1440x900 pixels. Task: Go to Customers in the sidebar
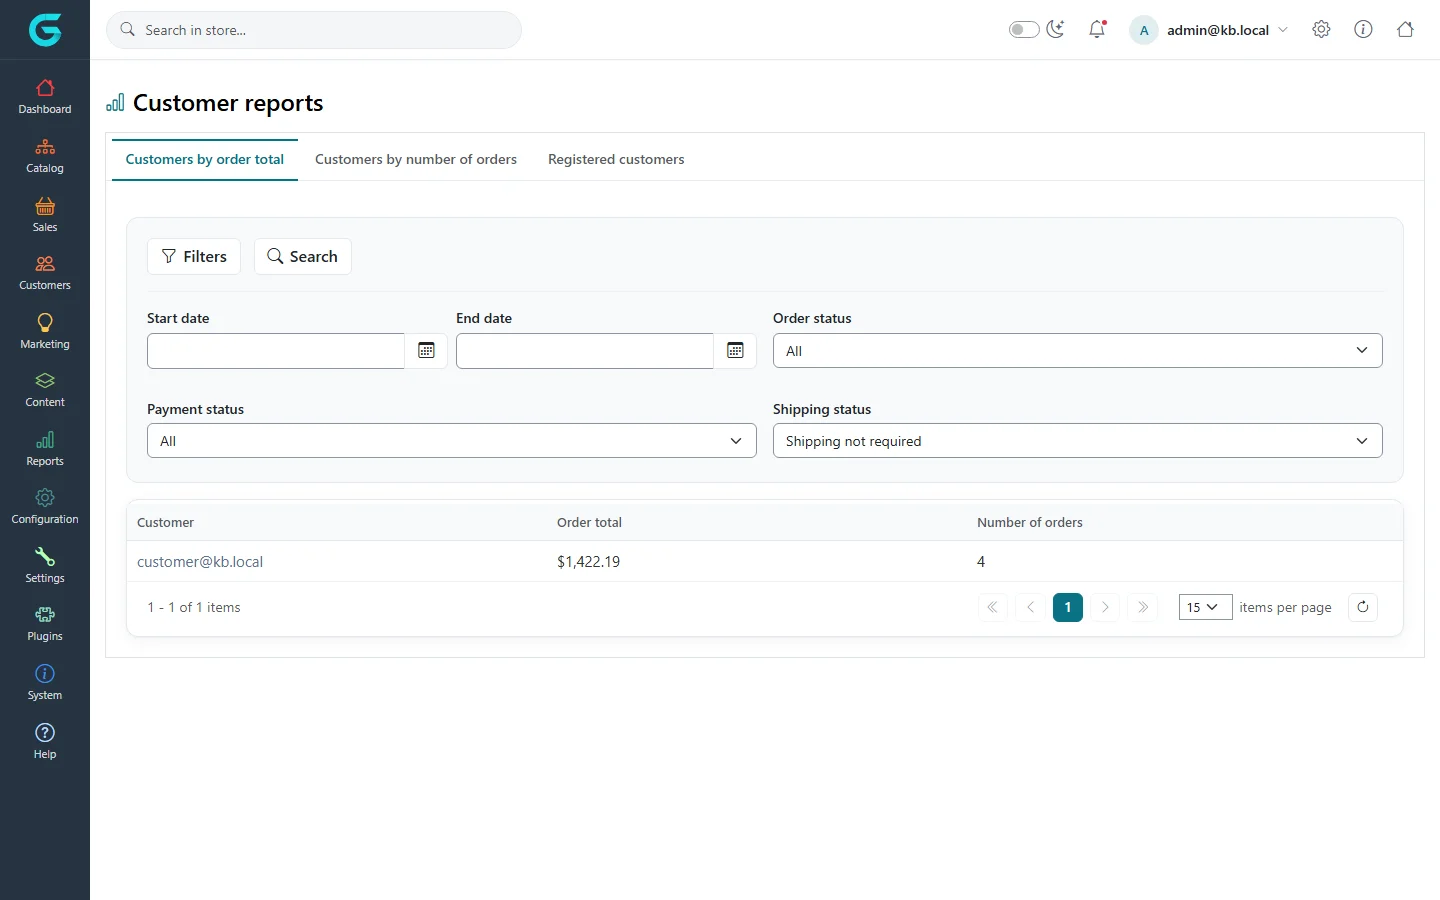pyautogui.click(x=45, y=273)
